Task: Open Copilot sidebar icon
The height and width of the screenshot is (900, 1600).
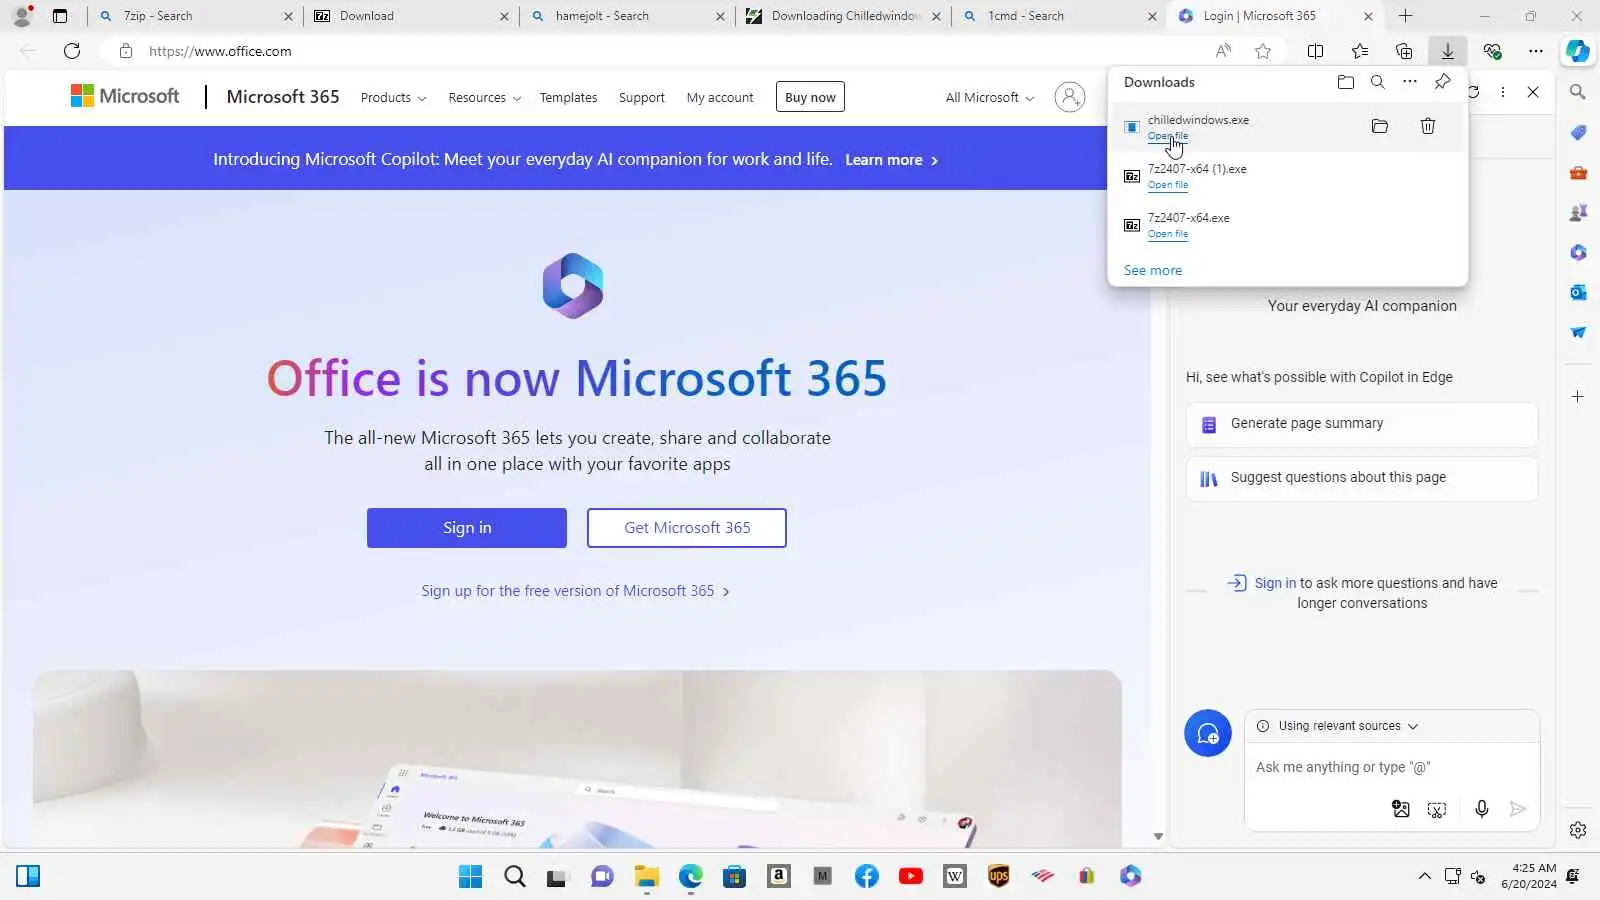Action: tap(1578, 51)
